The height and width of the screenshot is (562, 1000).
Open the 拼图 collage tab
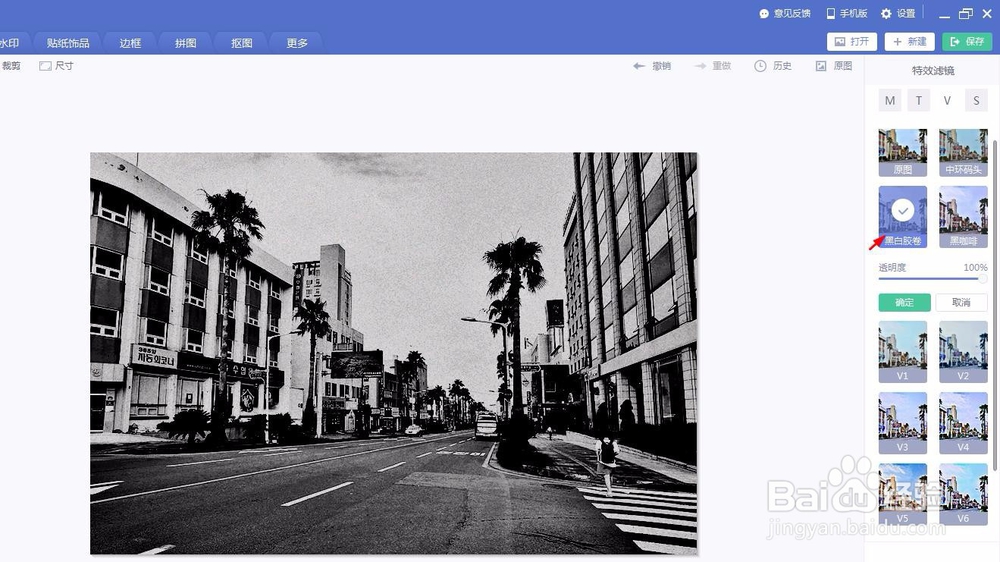pos(186,43)
